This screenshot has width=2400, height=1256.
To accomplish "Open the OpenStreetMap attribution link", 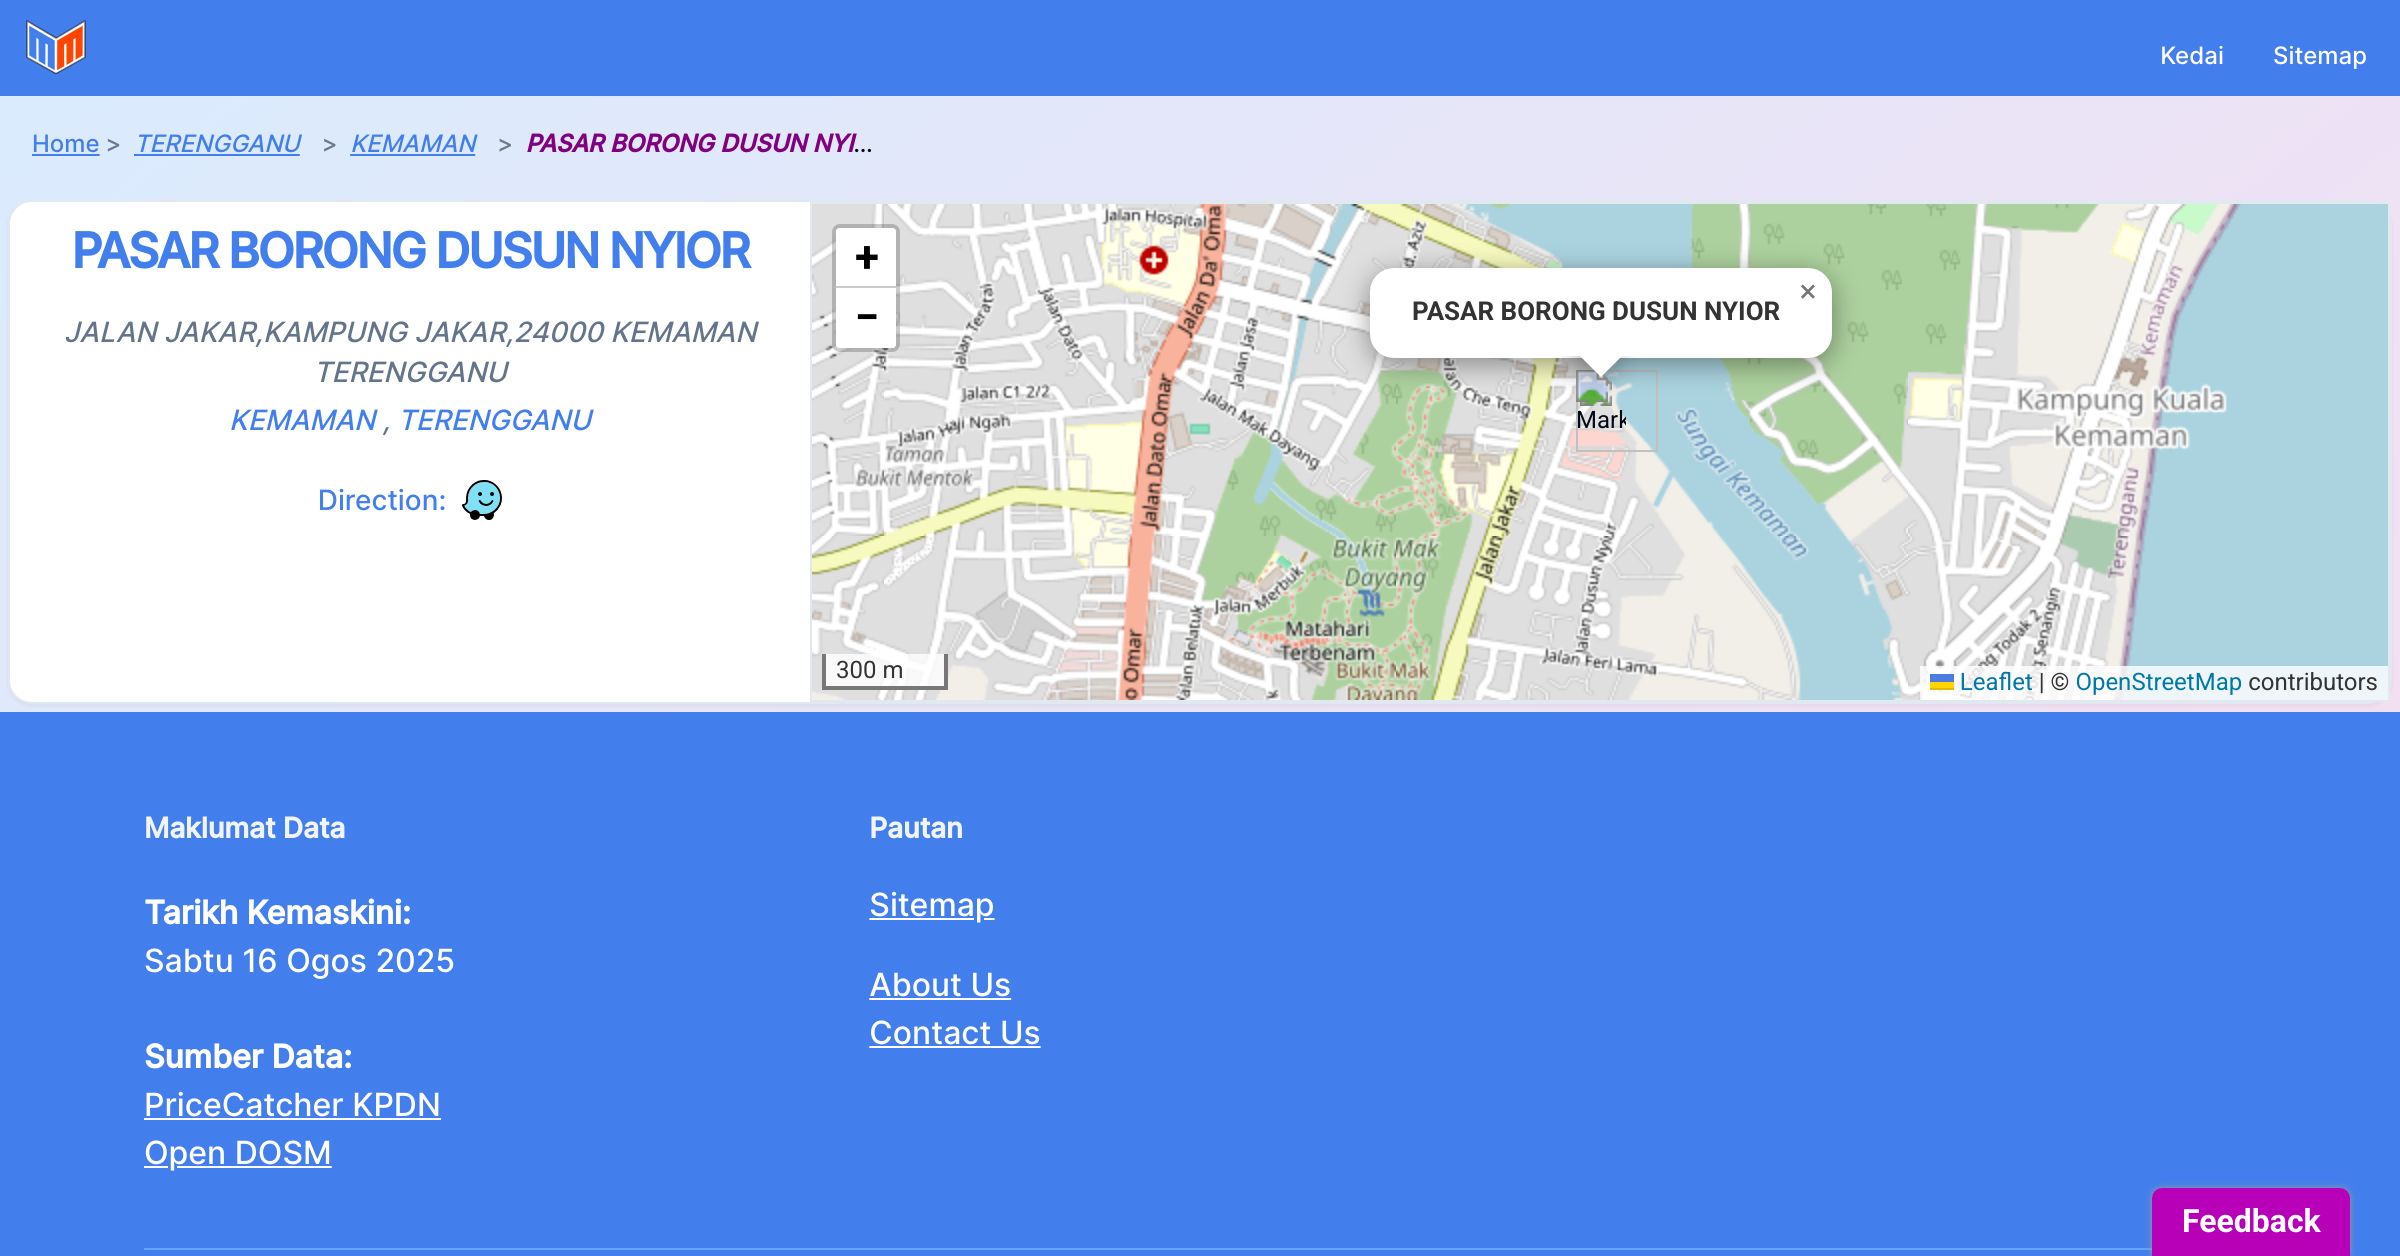I will tap(2157, 682).
